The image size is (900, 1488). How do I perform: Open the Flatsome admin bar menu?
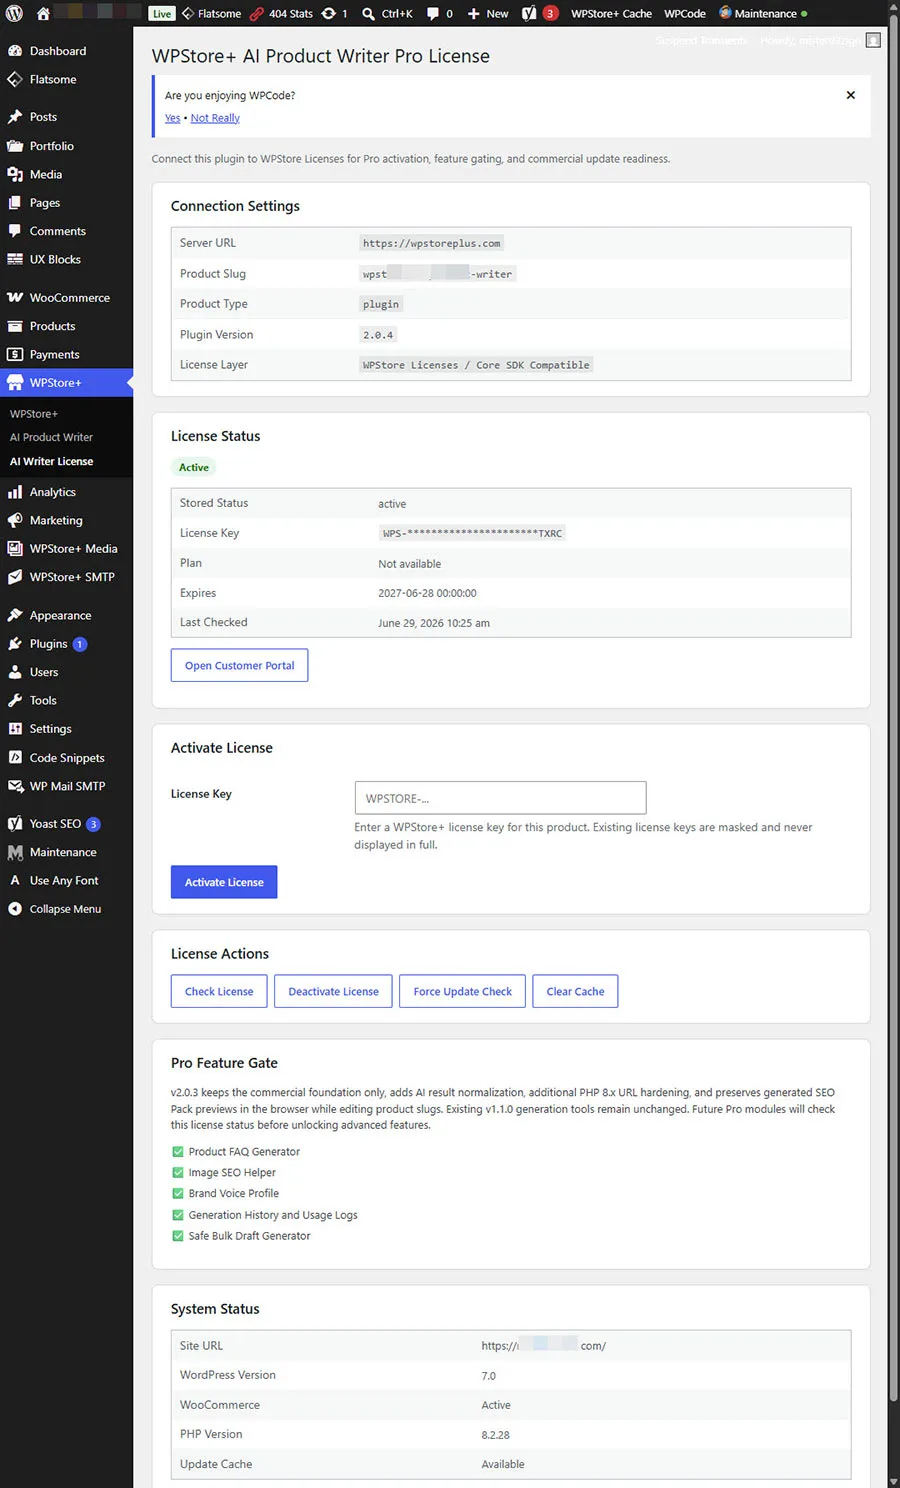pyautogui.click(x=212, y=14)
